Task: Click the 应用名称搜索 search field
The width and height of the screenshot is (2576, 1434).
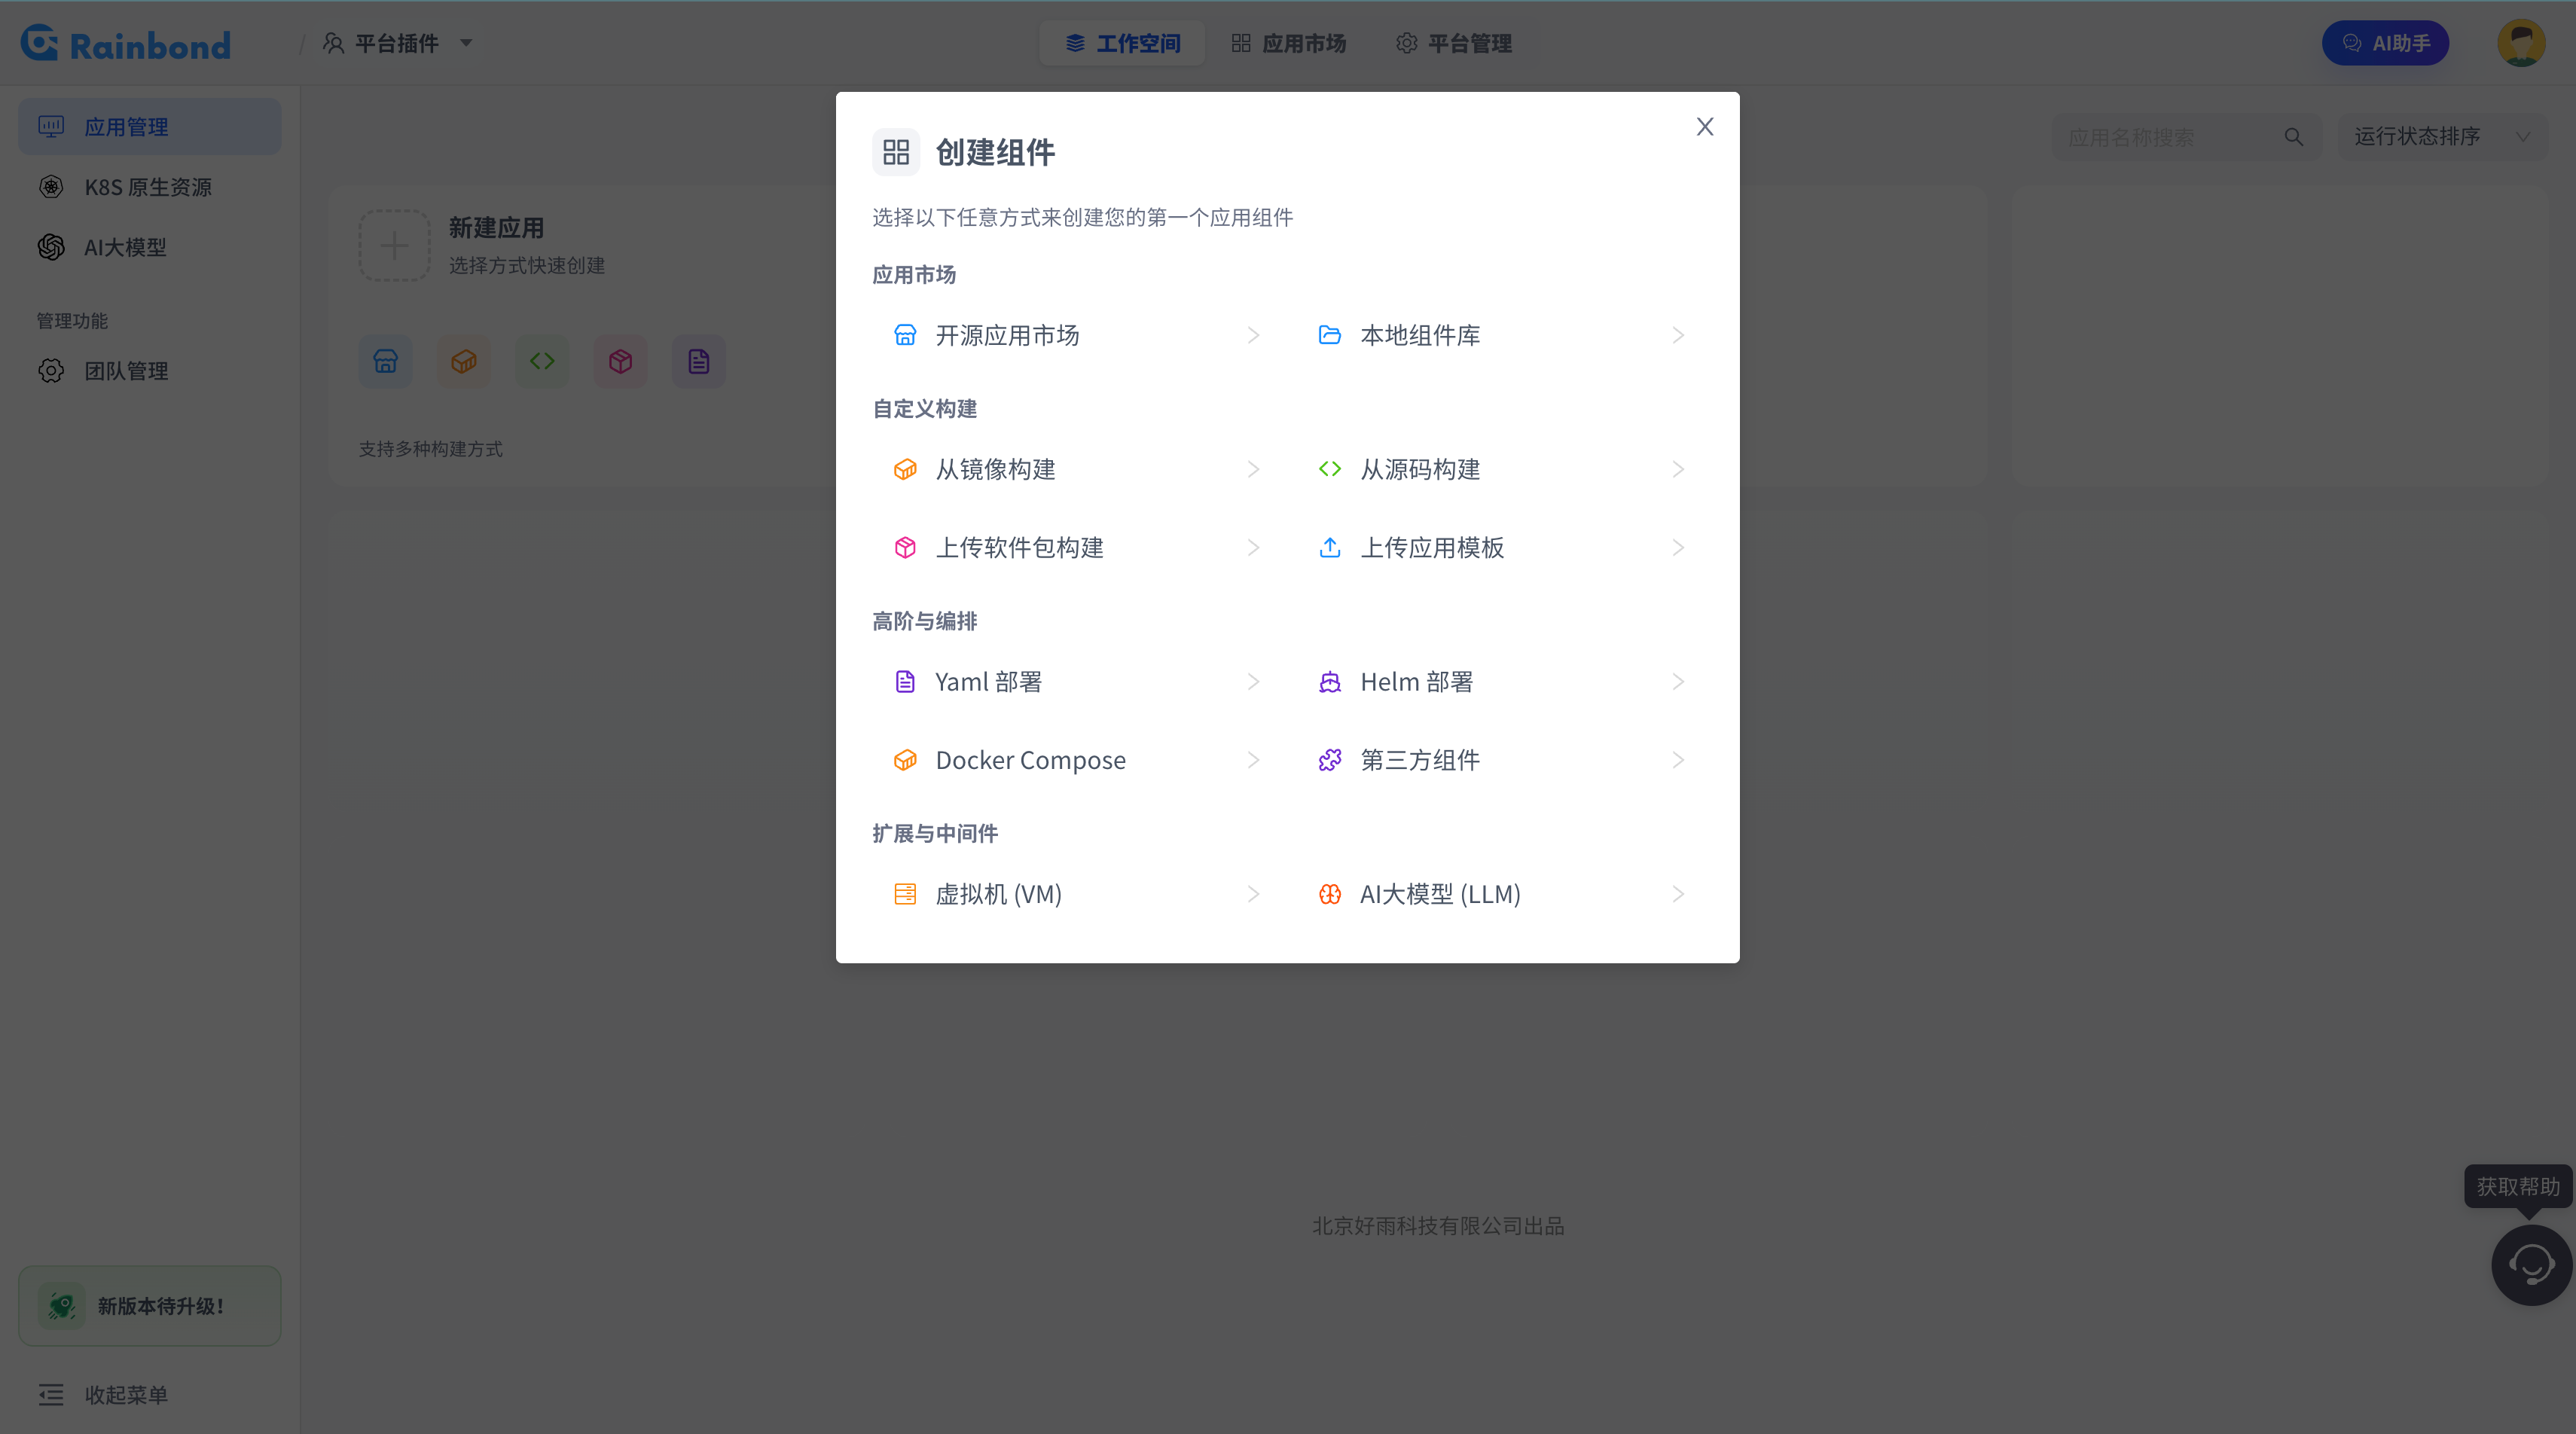Action: coord(2187,137)
